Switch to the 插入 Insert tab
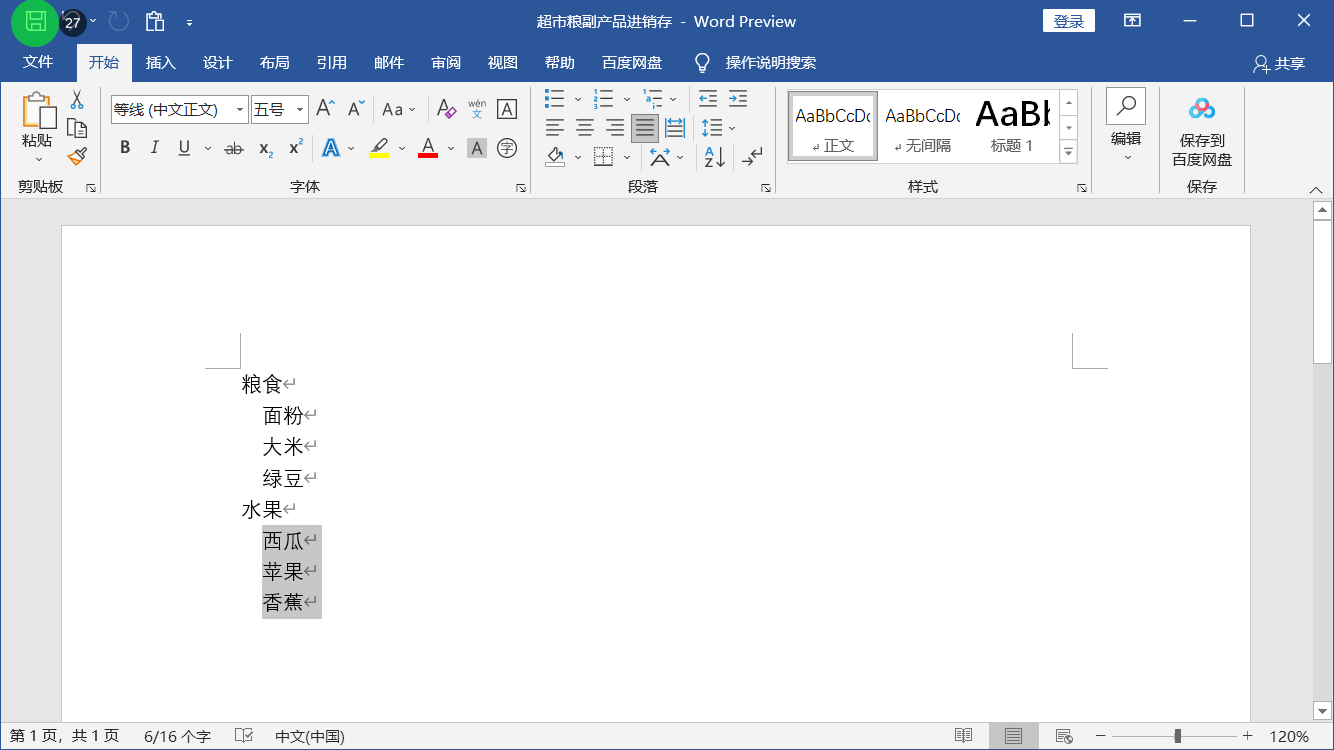Image resolution: width=1334 pixels, height=750 pixels. (161, 62)
